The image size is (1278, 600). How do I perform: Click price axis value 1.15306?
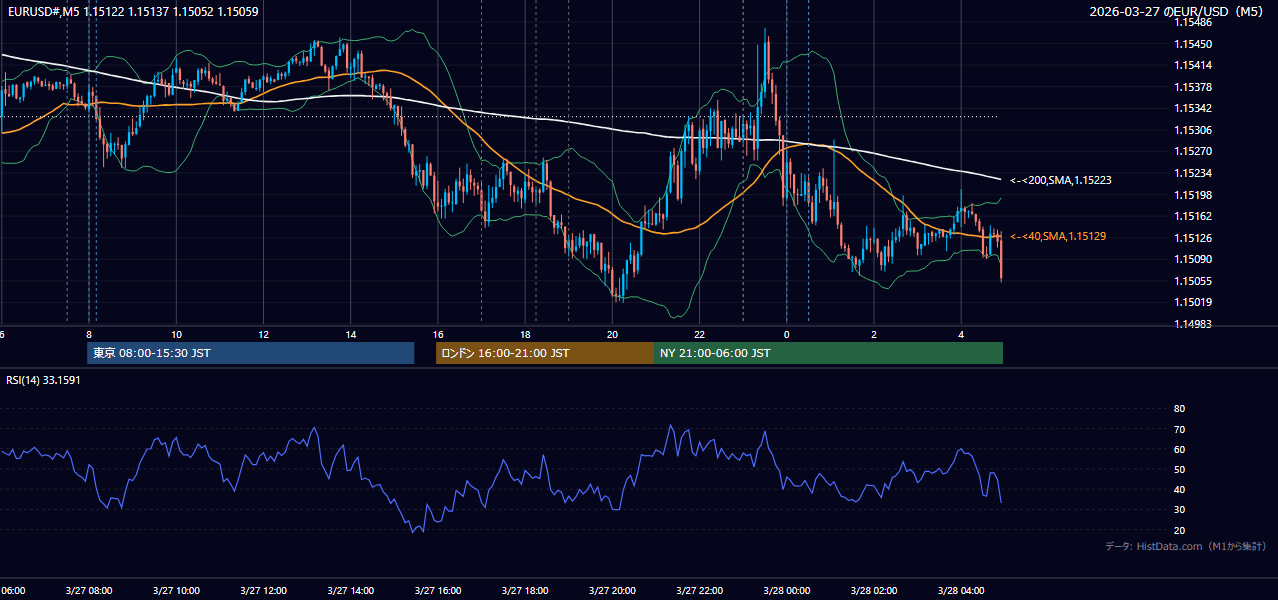click(x=1193, y=130)
